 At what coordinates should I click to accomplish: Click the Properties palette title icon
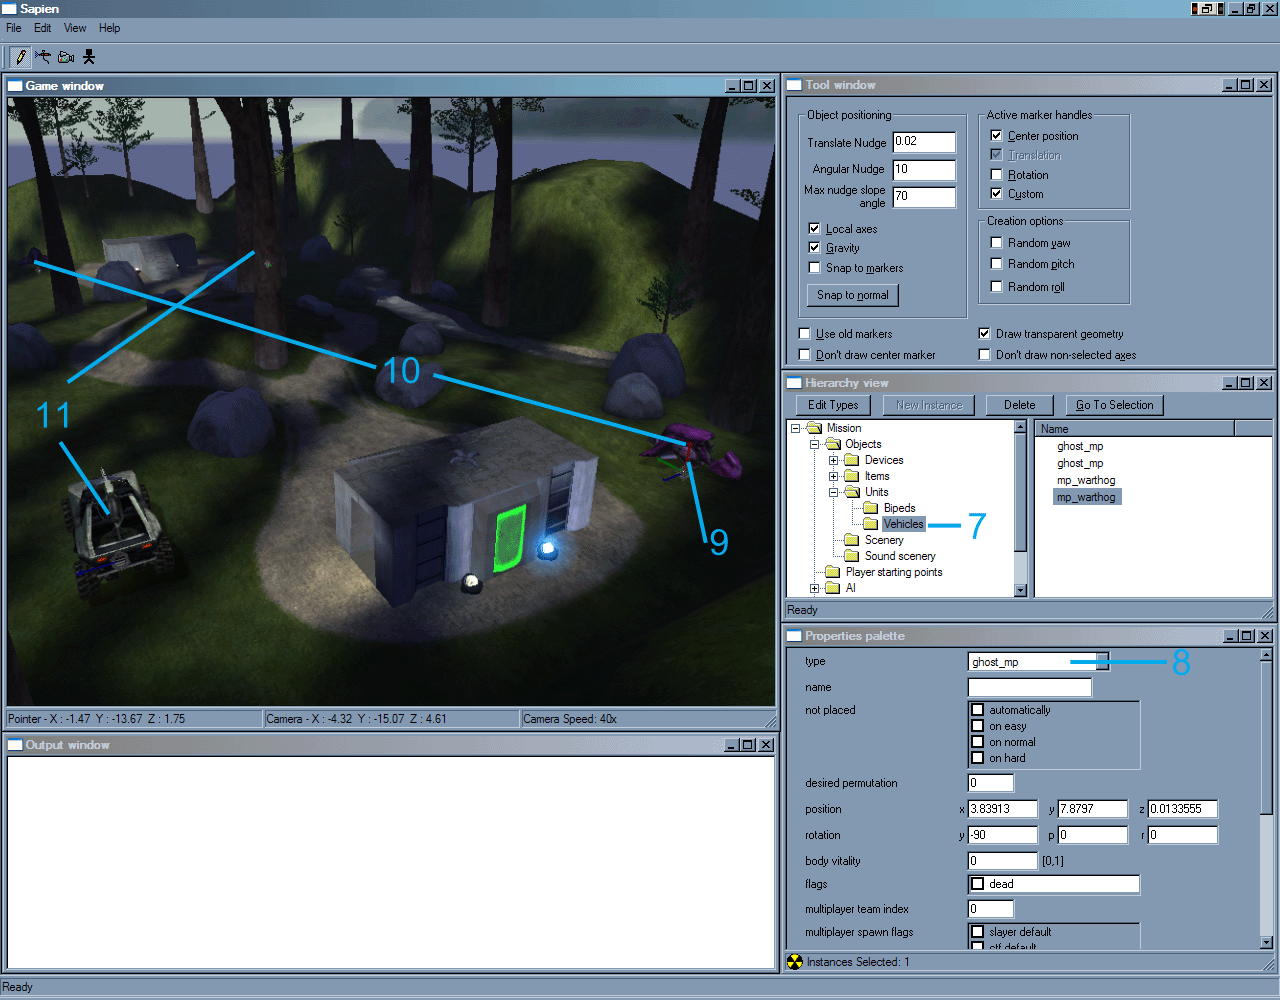click(794, 636)
